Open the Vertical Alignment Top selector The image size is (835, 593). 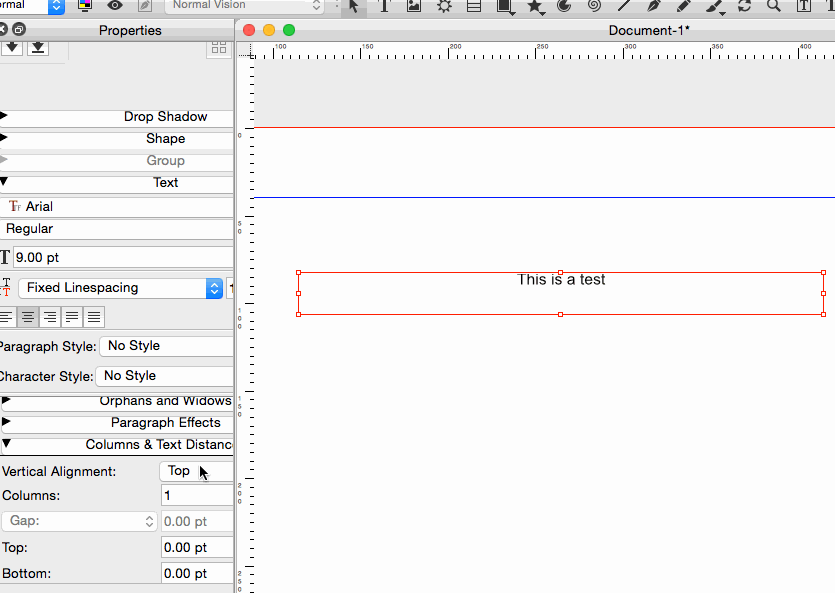[x=195, y=471]
